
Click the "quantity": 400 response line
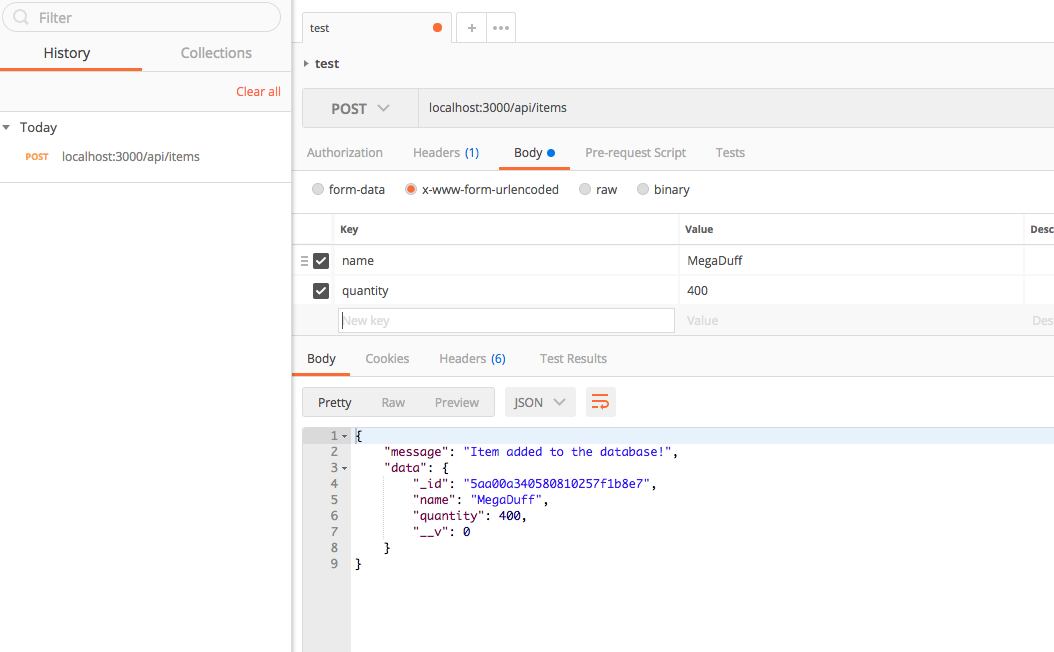click(x=469, y=516)
